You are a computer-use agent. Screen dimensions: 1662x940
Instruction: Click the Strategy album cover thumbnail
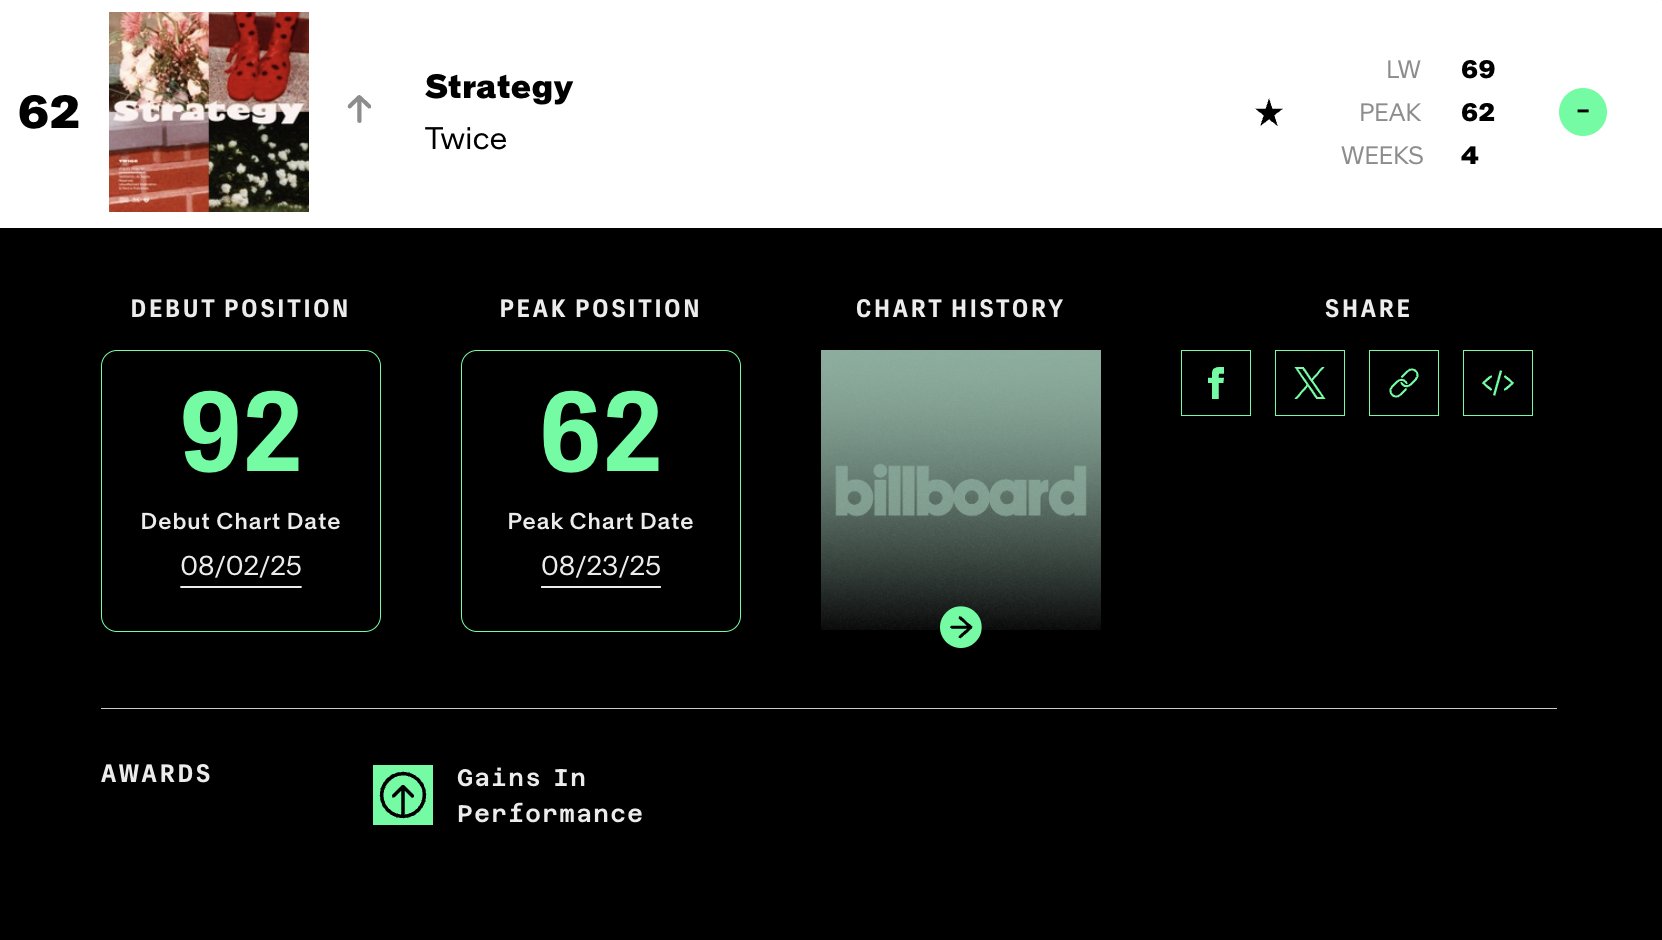209,112
